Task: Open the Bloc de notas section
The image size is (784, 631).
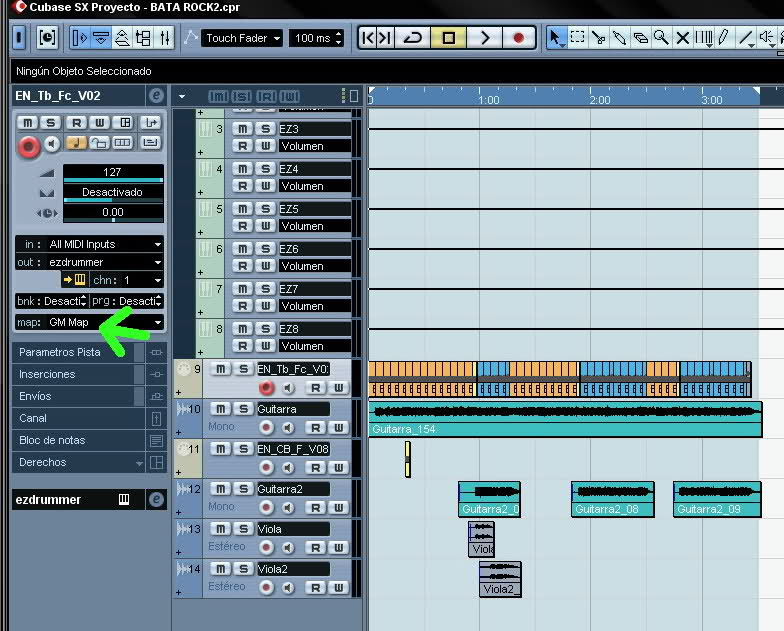Action: click(75, 440)
